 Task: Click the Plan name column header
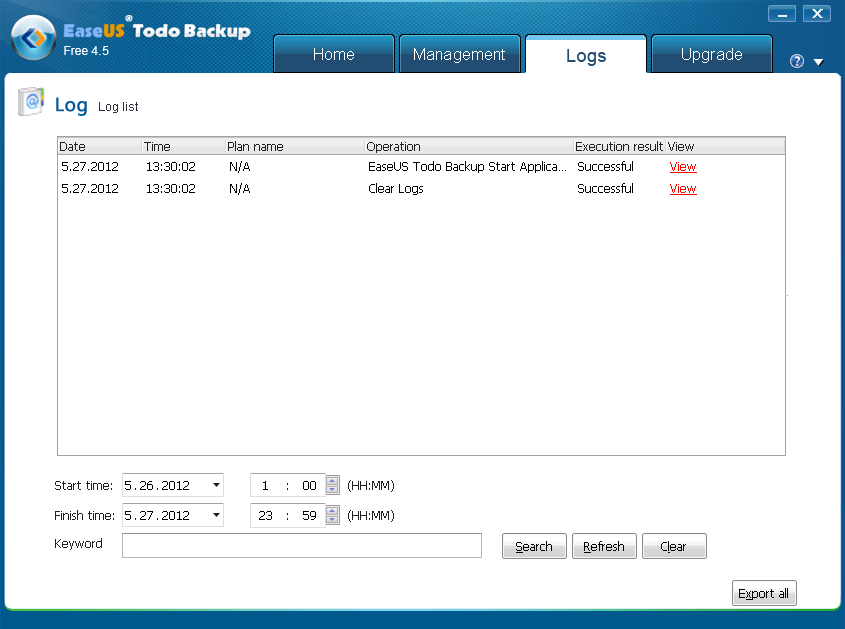(295, 147)
